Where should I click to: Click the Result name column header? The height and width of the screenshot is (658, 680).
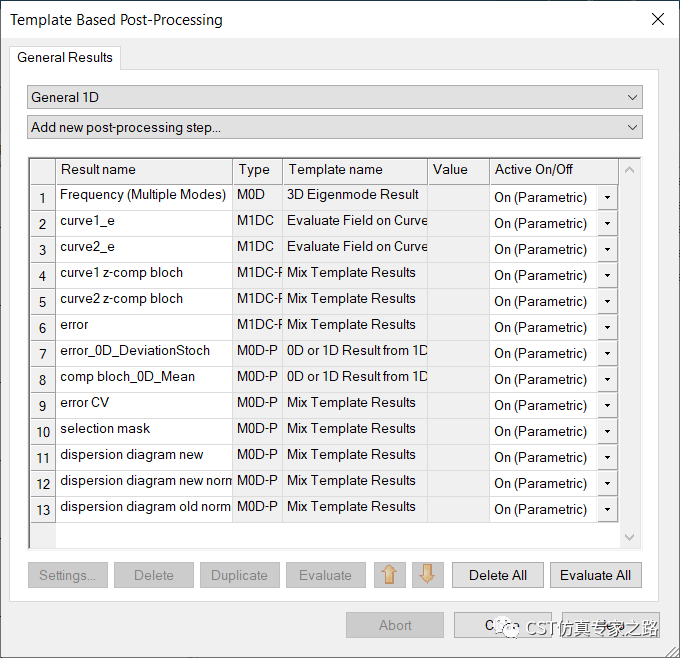click(144, 171)
